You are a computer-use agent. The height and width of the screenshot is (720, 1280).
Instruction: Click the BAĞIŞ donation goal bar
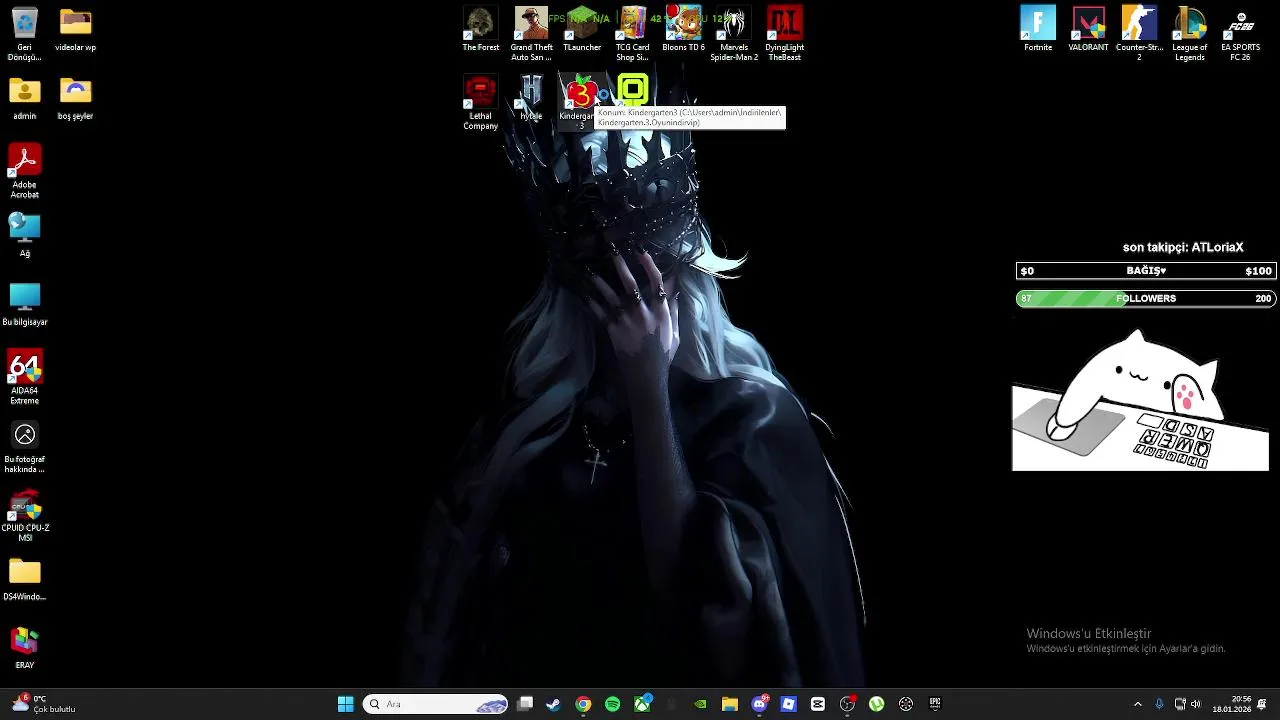coord(1146,271)
